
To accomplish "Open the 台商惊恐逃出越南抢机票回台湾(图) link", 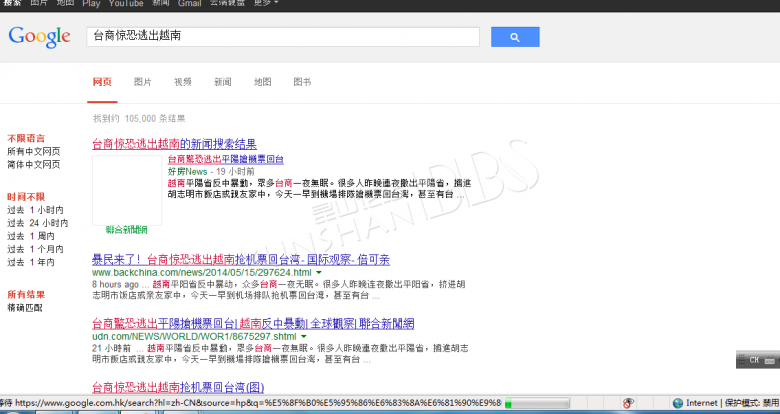I will [x=178, y=387].
